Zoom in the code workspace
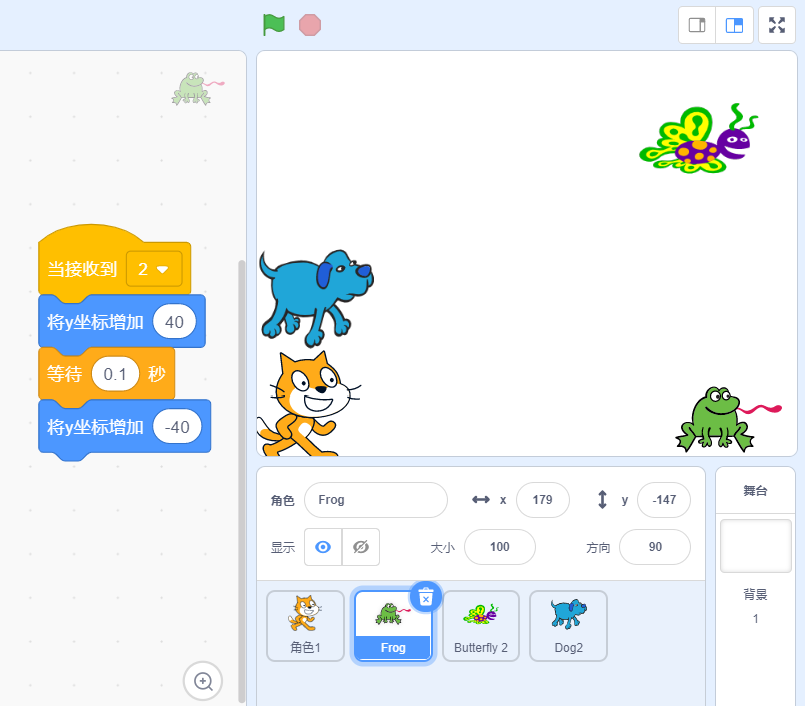 click(x=203, y=681)
